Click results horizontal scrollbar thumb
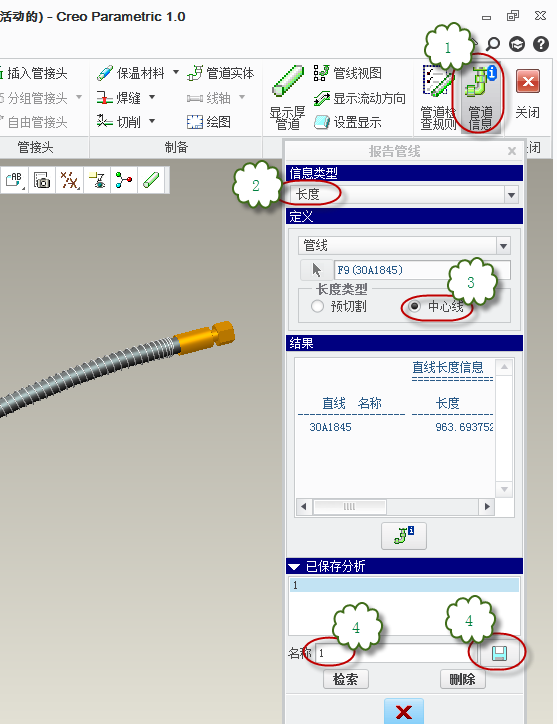 point(350,507)
